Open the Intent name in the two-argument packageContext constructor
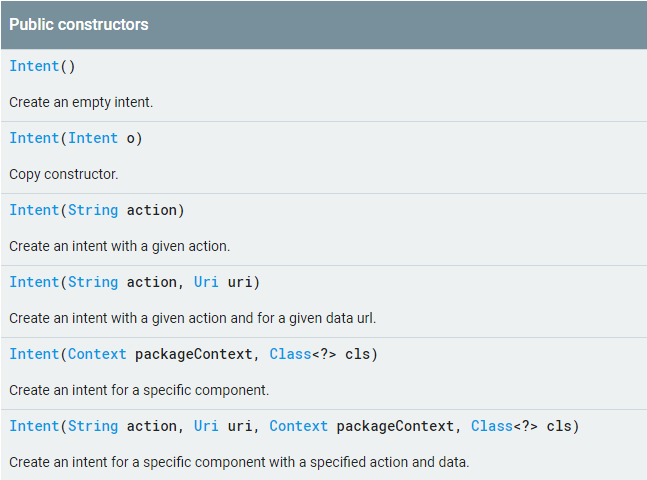Viewport: 647px width, 480px height. coord(34,354)
